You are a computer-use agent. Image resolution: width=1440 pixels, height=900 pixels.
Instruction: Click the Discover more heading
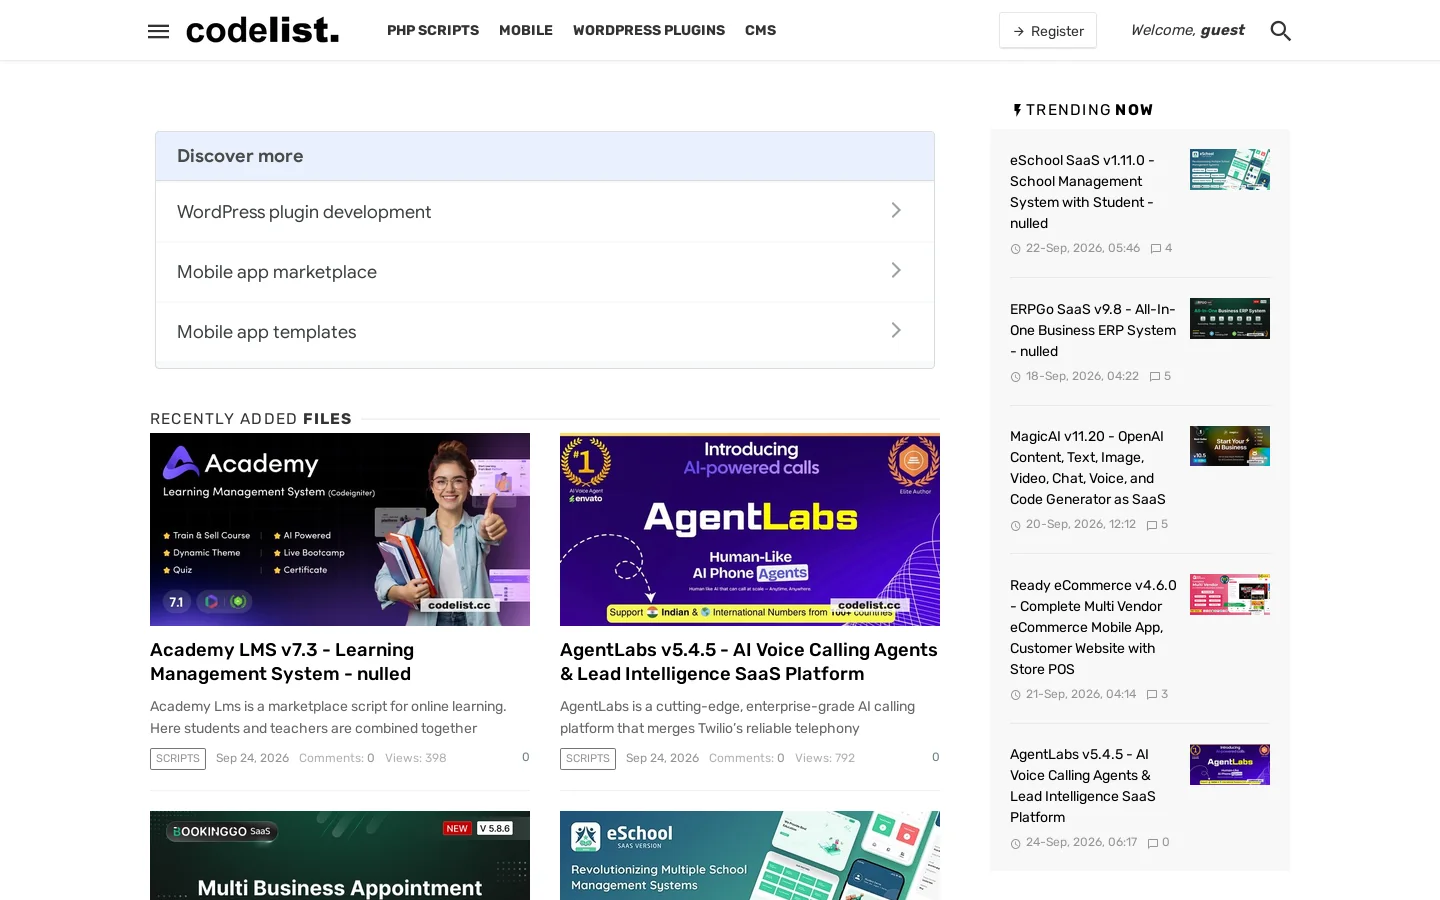pos(240,156)
